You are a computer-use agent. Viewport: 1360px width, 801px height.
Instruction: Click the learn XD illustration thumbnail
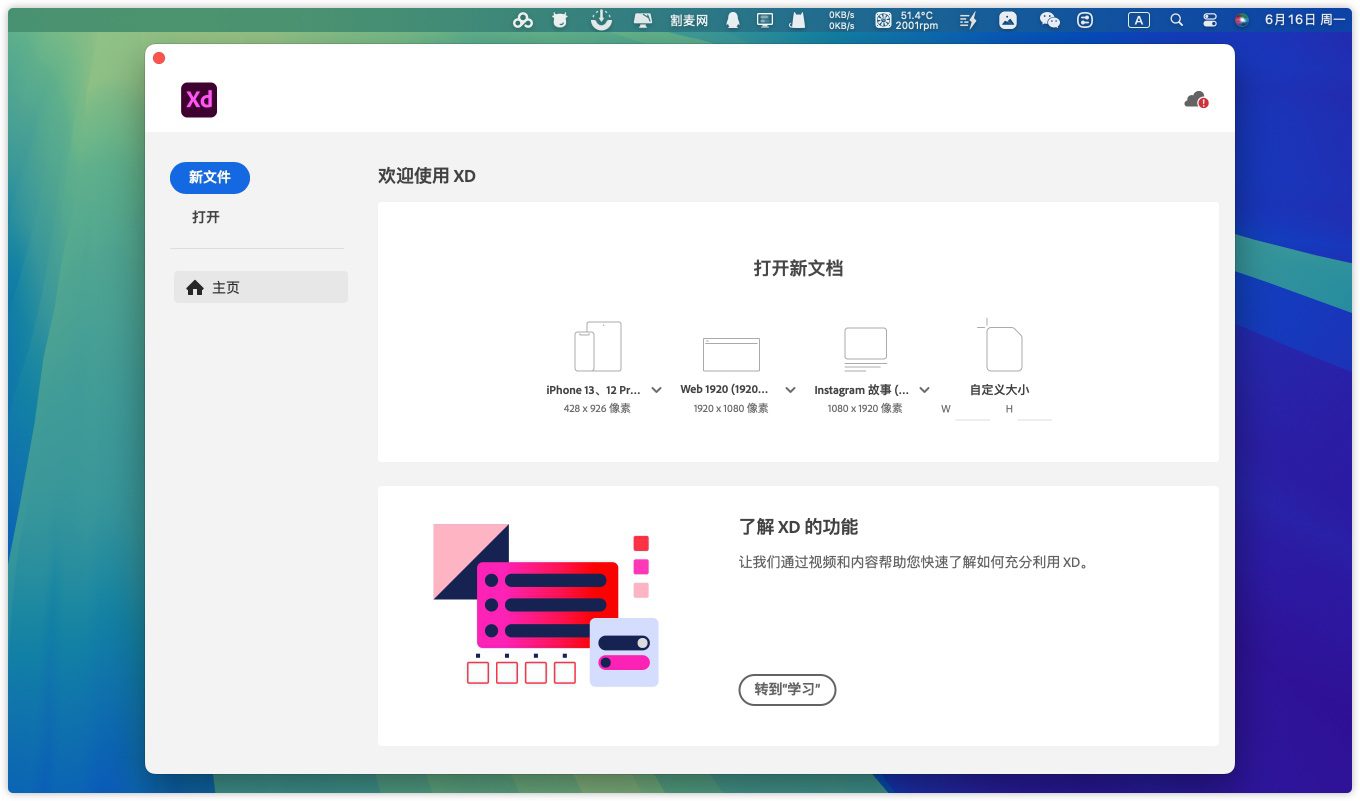[x=545, y=605]
